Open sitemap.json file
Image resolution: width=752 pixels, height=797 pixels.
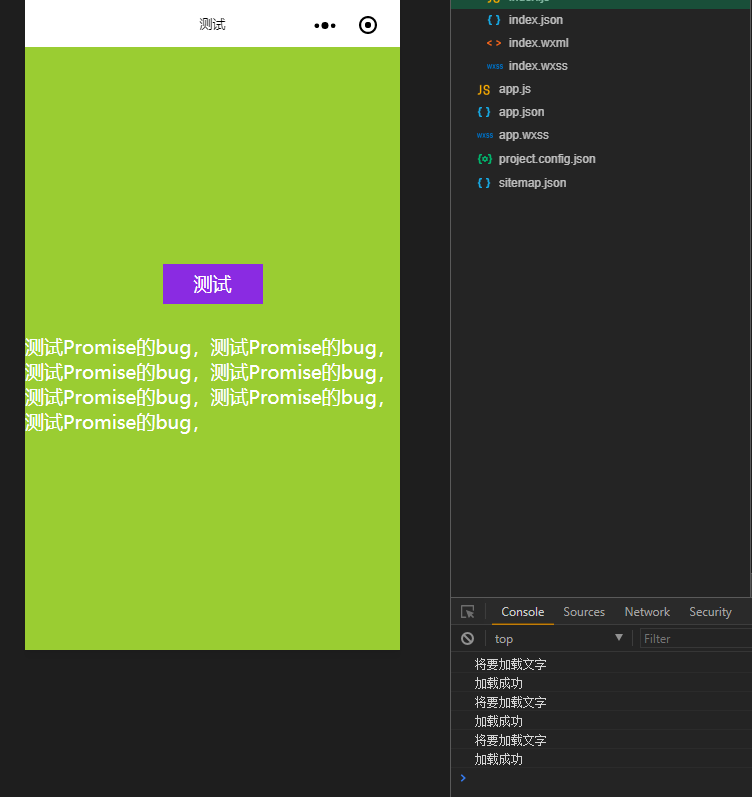point(532,182)
